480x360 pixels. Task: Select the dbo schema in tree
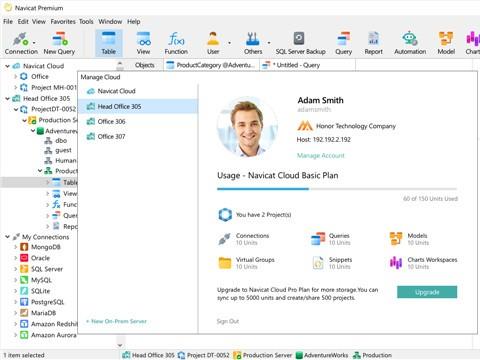pyautogui.click(x=56, y=141)
